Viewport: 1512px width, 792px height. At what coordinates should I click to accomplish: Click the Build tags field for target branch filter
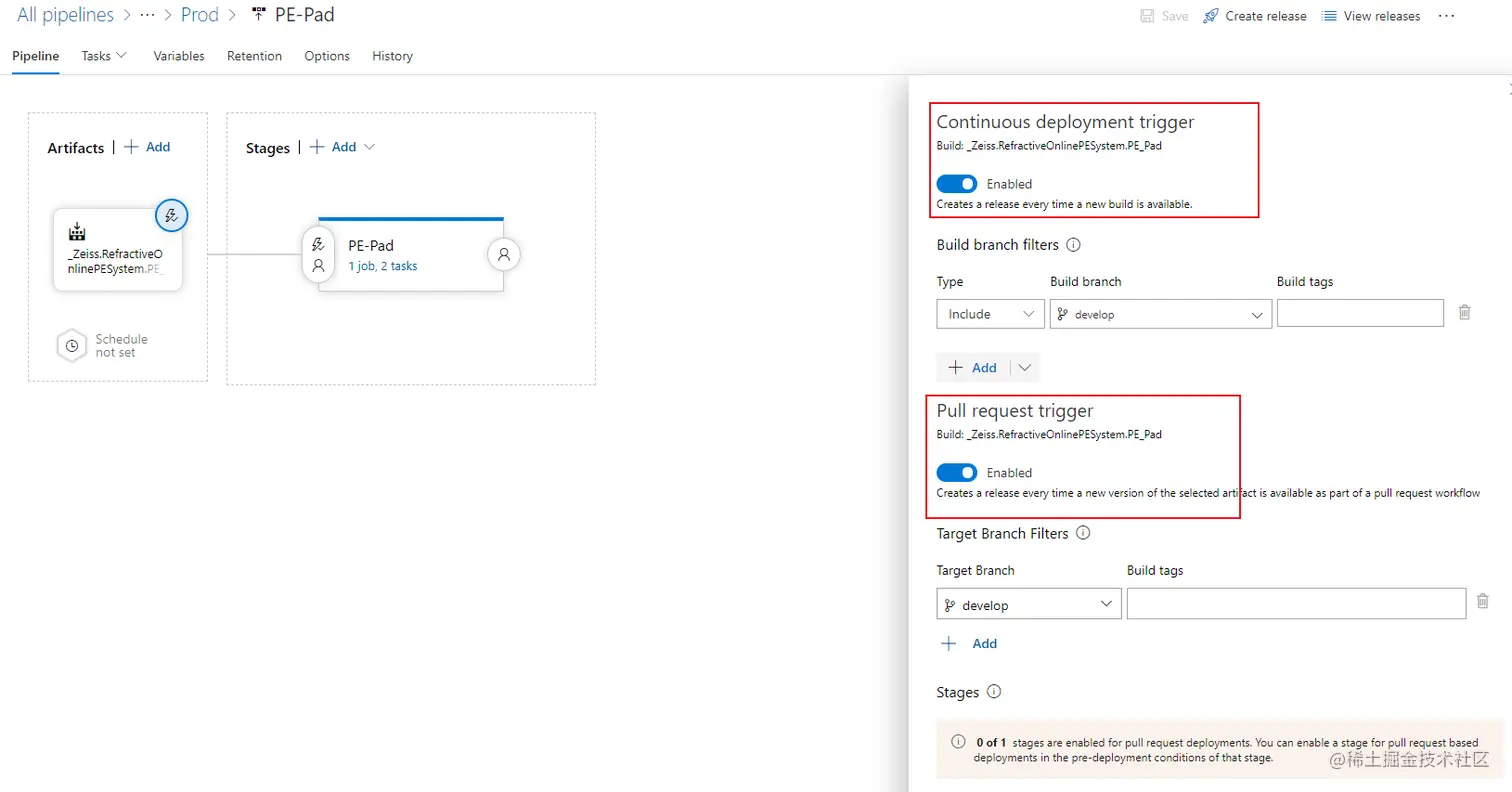pyautogui.click(x=1296, y=604)
